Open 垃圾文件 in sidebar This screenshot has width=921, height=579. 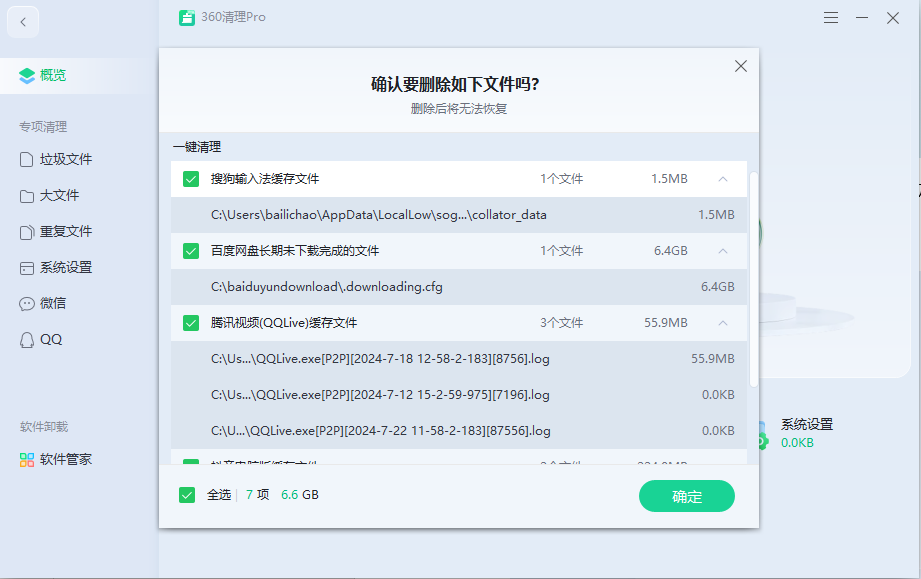(56, 159)
